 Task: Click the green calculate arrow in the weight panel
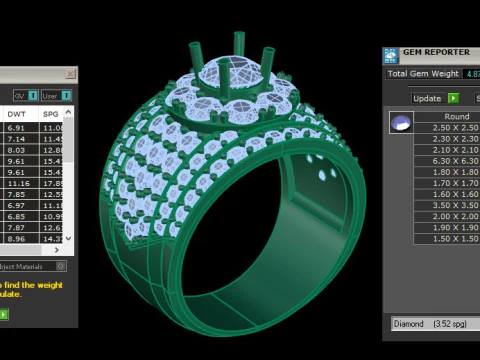pos(3,314)
